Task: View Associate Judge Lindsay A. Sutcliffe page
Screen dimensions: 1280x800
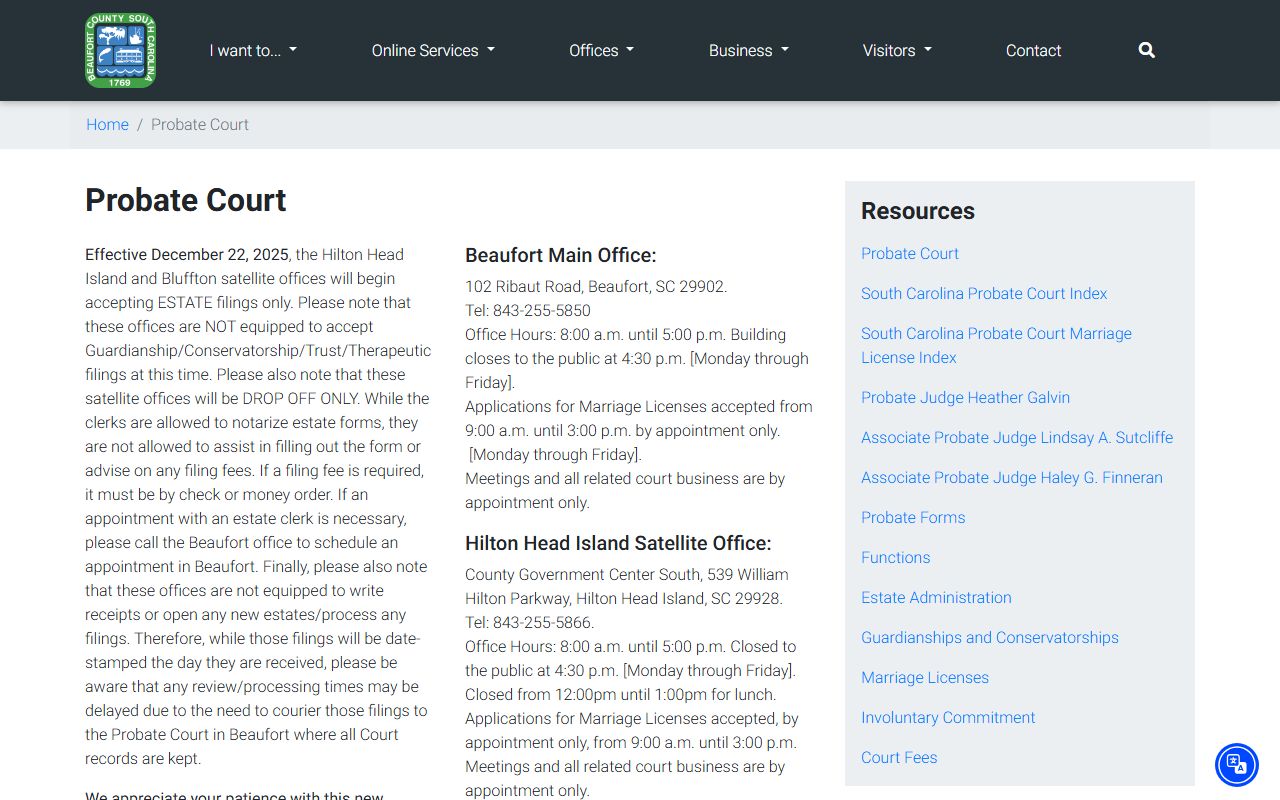Action: 1017,437
